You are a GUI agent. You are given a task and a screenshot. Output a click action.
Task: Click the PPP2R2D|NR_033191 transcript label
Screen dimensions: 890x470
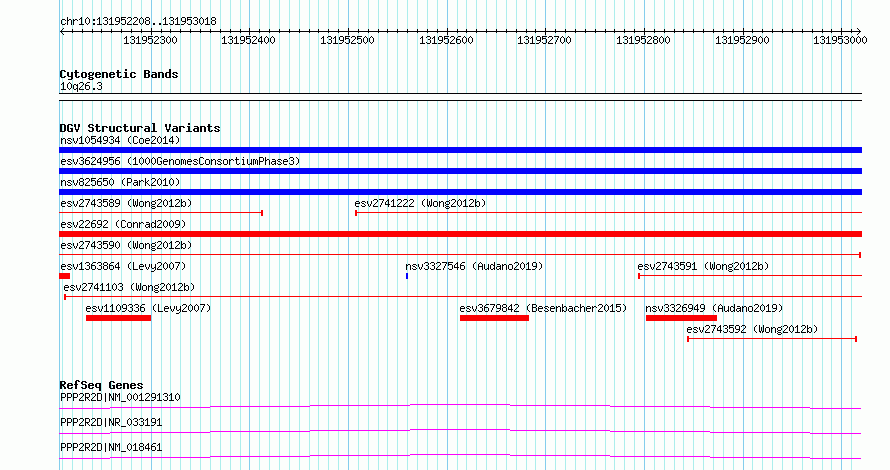[111, 422]
